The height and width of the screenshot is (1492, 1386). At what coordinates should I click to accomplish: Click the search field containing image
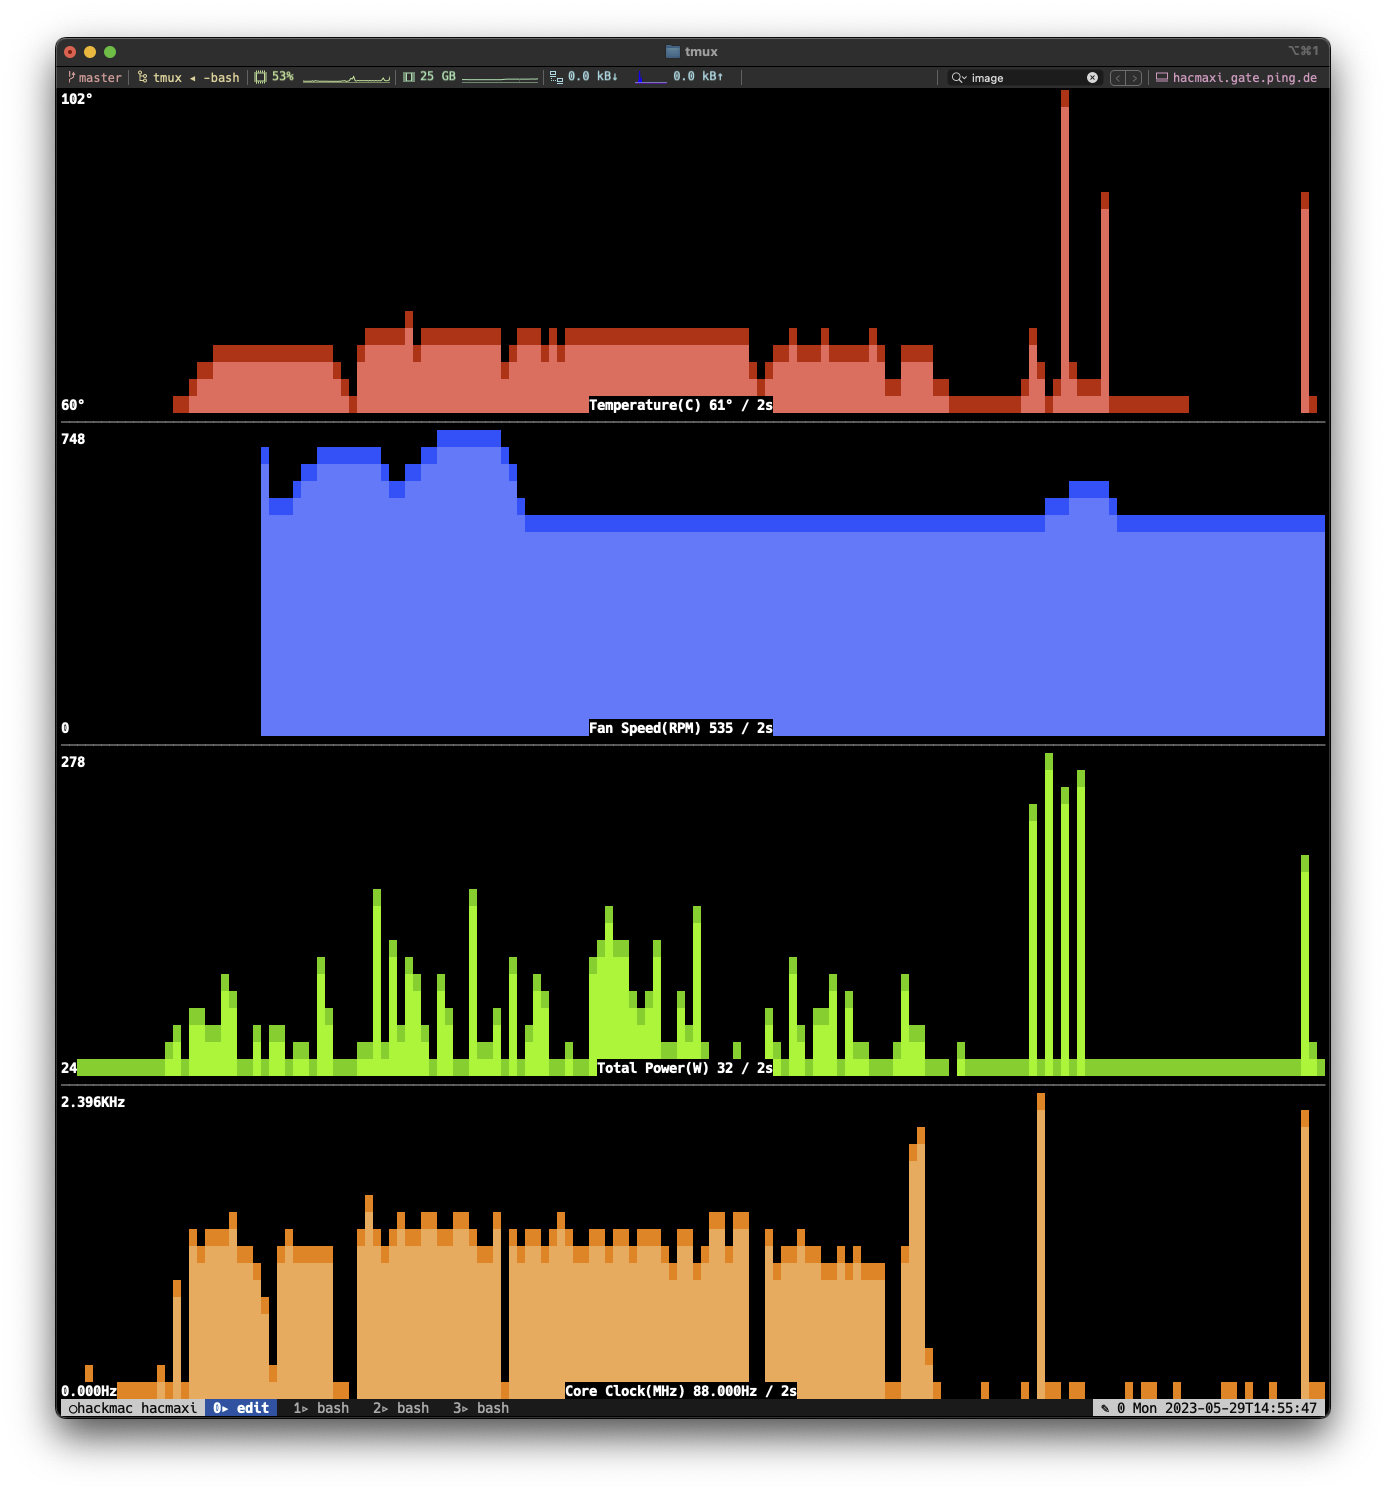(x=1026, y=77)
